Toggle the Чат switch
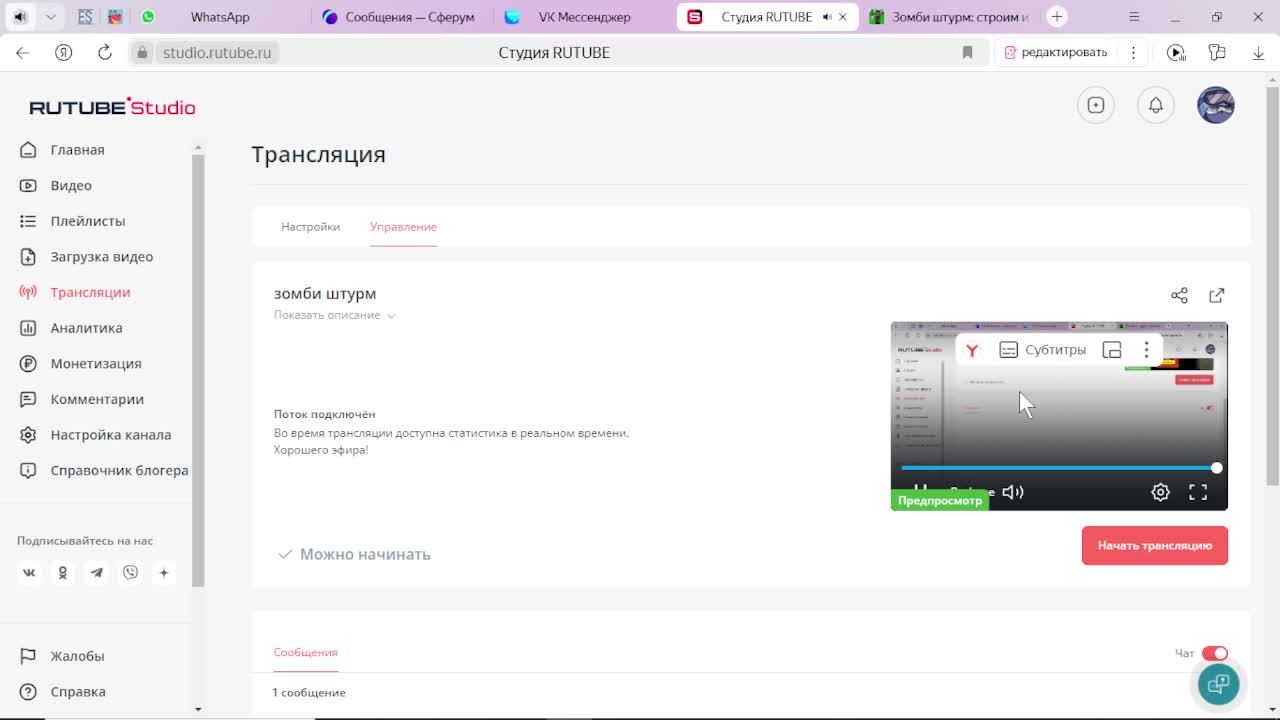1280x720 pixels. [x=1215, y=653]
